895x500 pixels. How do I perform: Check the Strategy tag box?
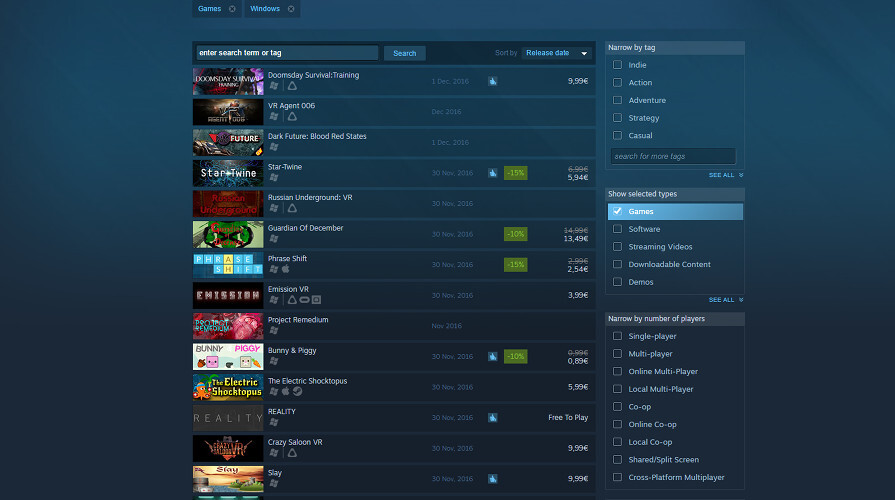[618, 118]
